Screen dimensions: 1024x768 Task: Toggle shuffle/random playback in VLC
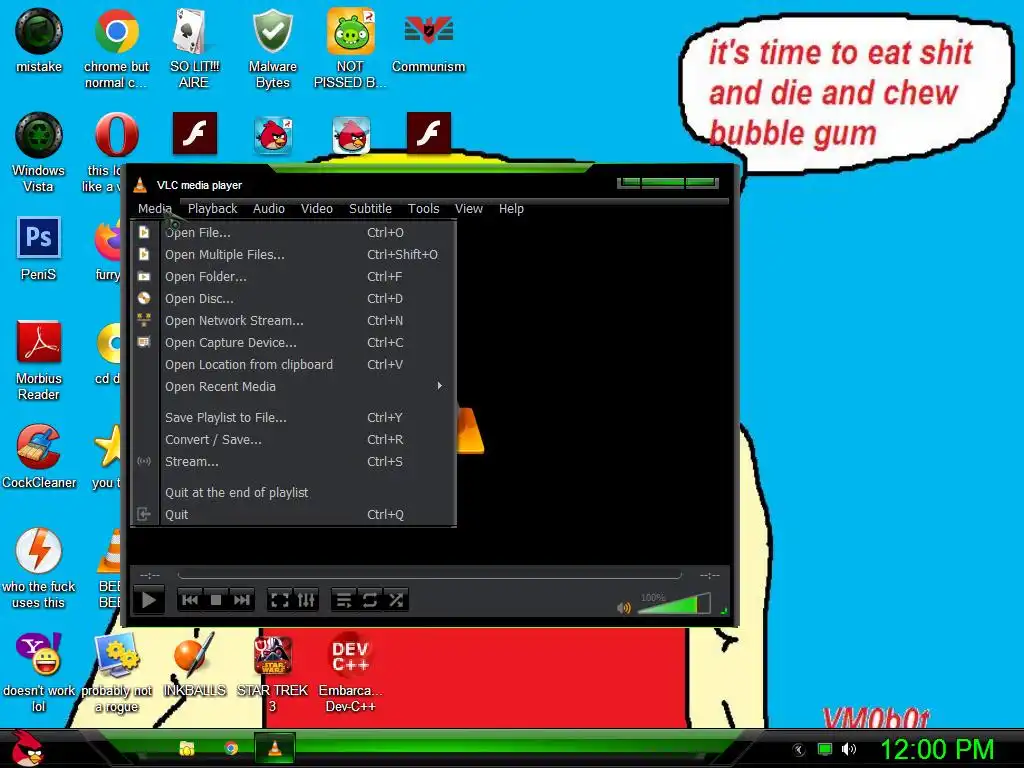(396, 600)
